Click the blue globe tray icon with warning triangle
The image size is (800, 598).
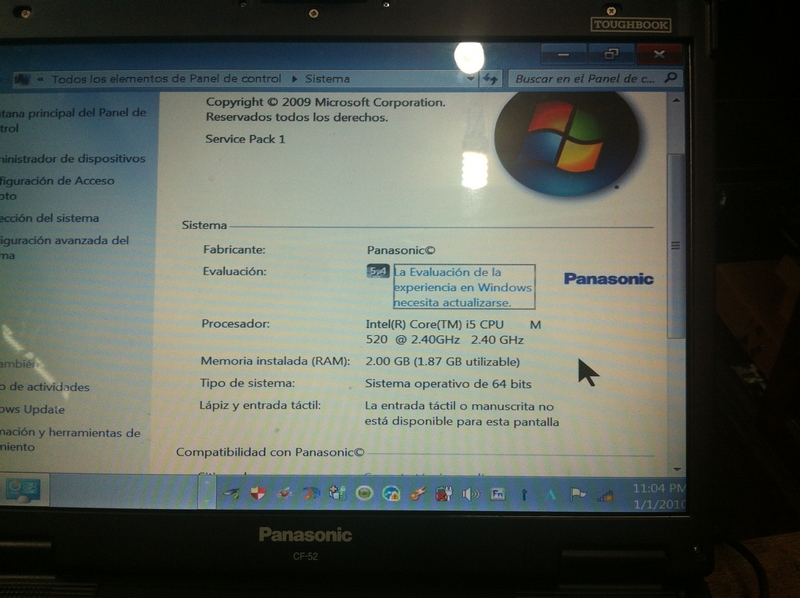point(391,494)
